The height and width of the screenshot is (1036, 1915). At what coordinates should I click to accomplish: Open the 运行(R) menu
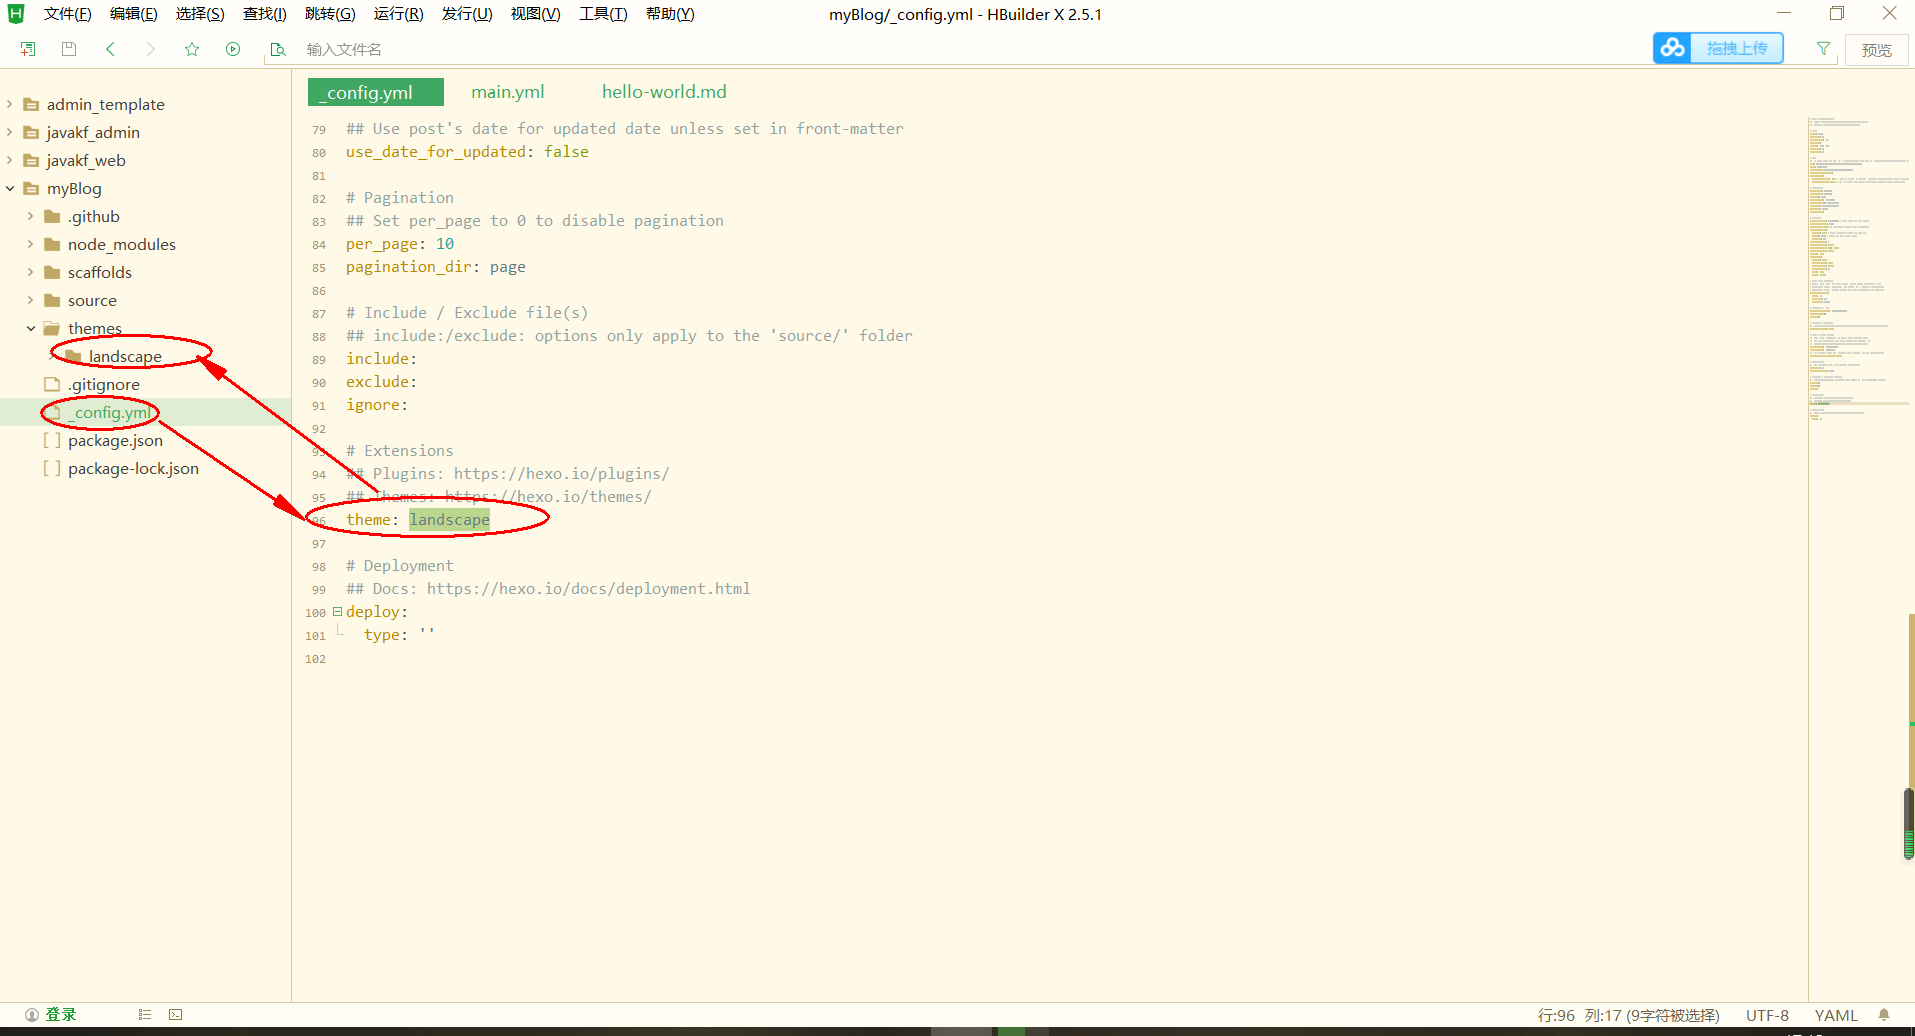click(x=398, y=14)
